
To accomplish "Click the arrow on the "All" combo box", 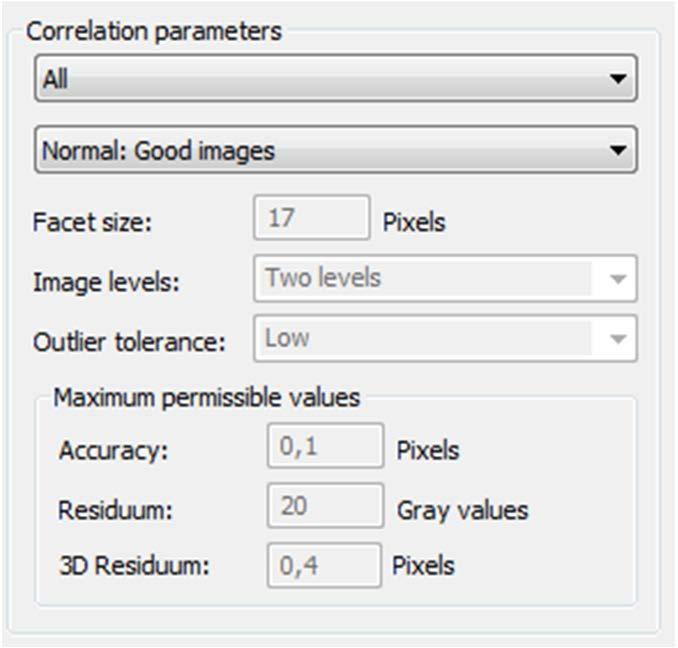I will point(617,79).
